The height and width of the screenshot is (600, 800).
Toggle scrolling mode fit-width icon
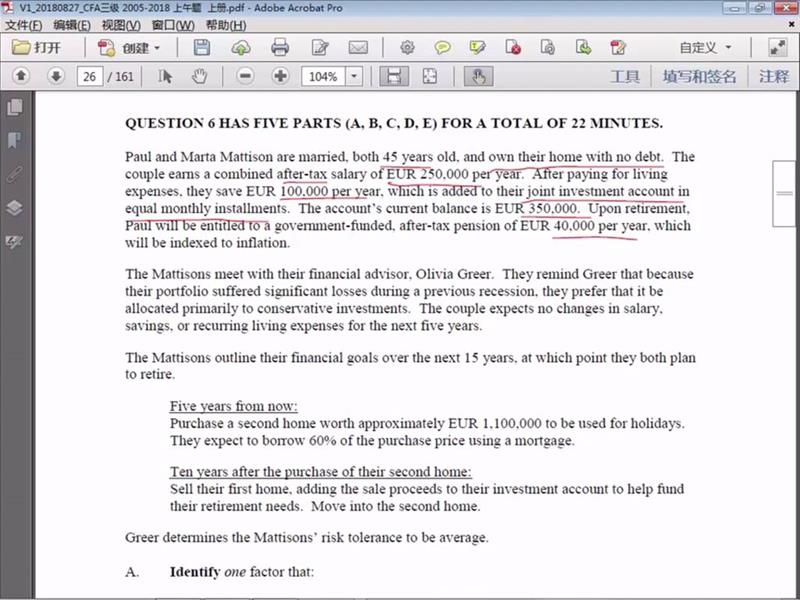(393, 77)
